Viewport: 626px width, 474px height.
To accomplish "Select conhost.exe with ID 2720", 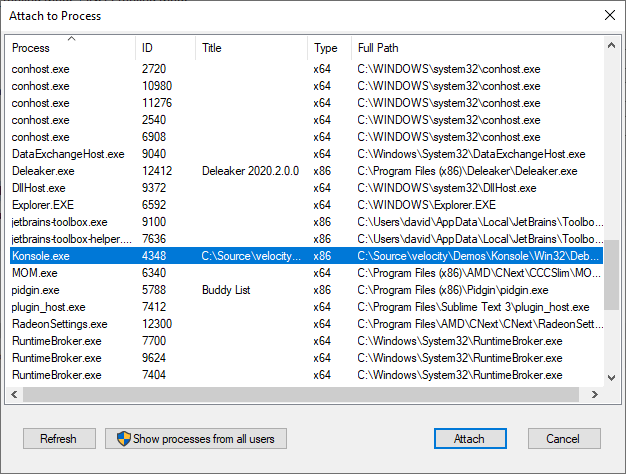I will coord(306,69).
